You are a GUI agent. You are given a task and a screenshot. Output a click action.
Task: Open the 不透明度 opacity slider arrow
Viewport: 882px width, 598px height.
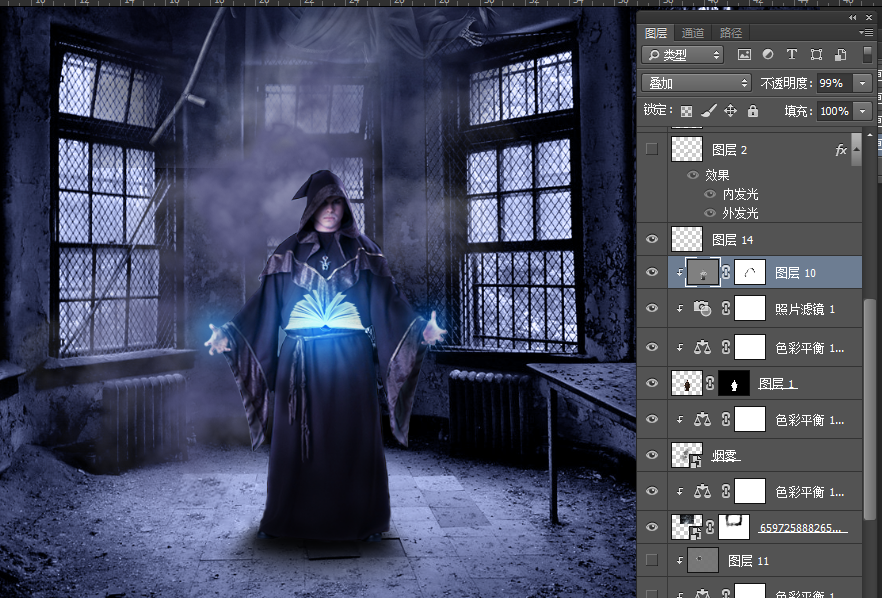pyautogui.click(x=862, y=83)
